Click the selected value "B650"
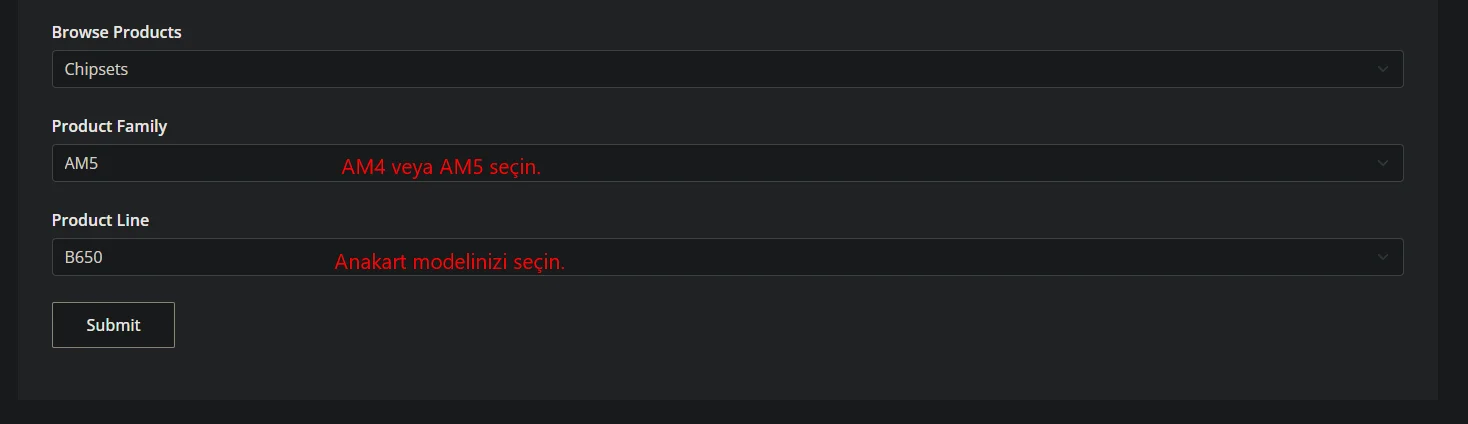 [x=84, y=258]
